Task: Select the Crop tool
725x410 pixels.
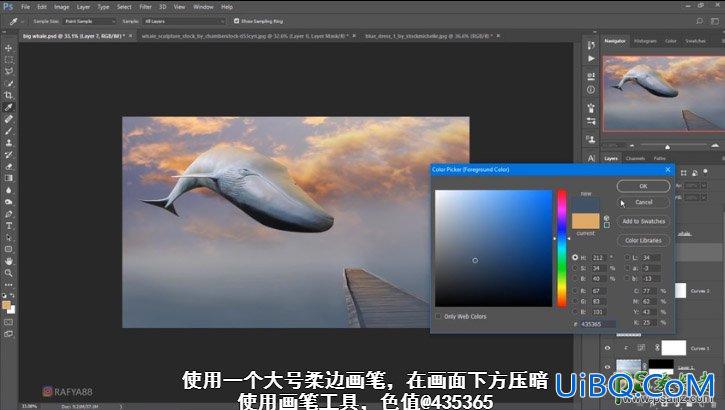Action: [8, 95]
